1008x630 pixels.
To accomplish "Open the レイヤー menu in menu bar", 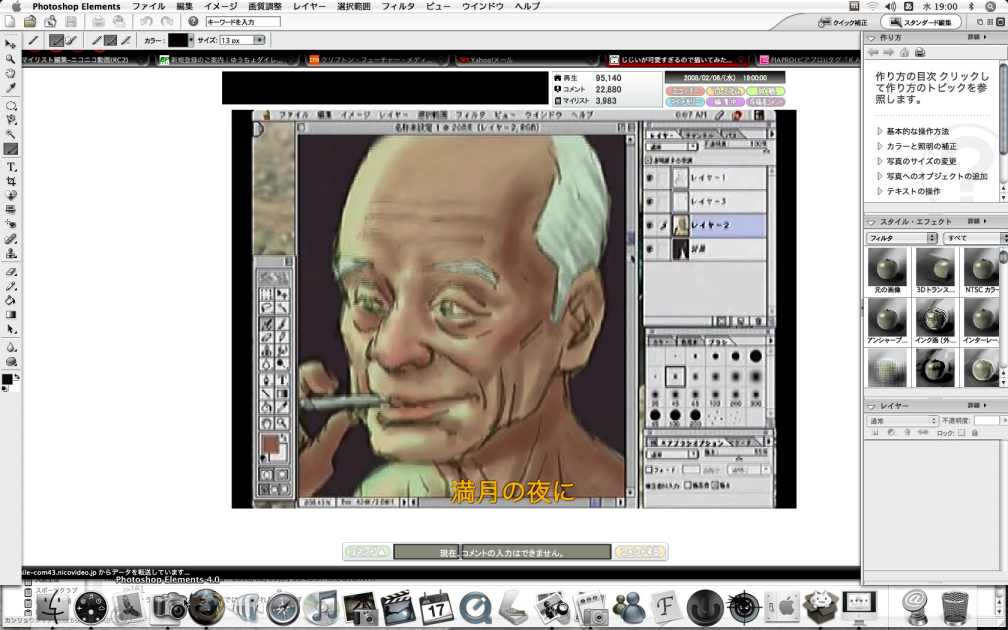I will (309, 6).
